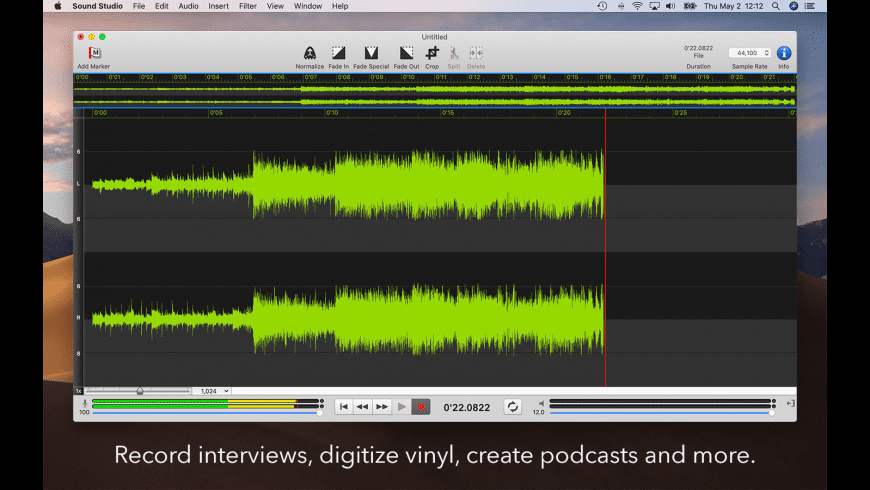The image size is (870, 490).
Task: Click the horizontal zoom slider knob
Action: click(140, 391)
